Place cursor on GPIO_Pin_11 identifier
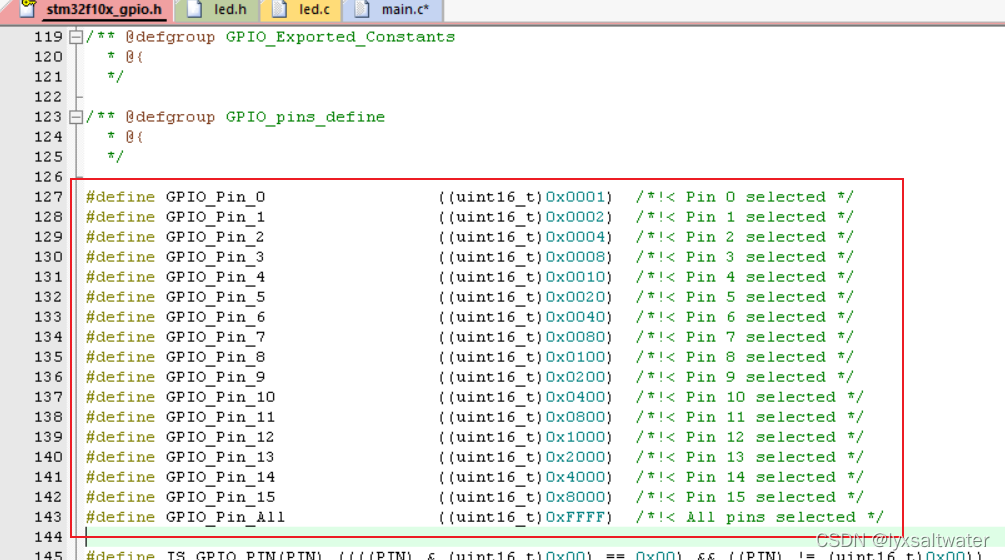1005x560 pixels. pyautogui.click(x=220, y=417)
